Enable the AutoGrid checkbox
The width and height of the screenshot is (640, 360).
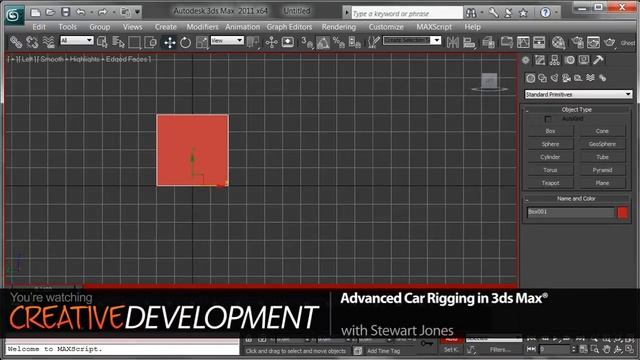click(x=548, y=119)
